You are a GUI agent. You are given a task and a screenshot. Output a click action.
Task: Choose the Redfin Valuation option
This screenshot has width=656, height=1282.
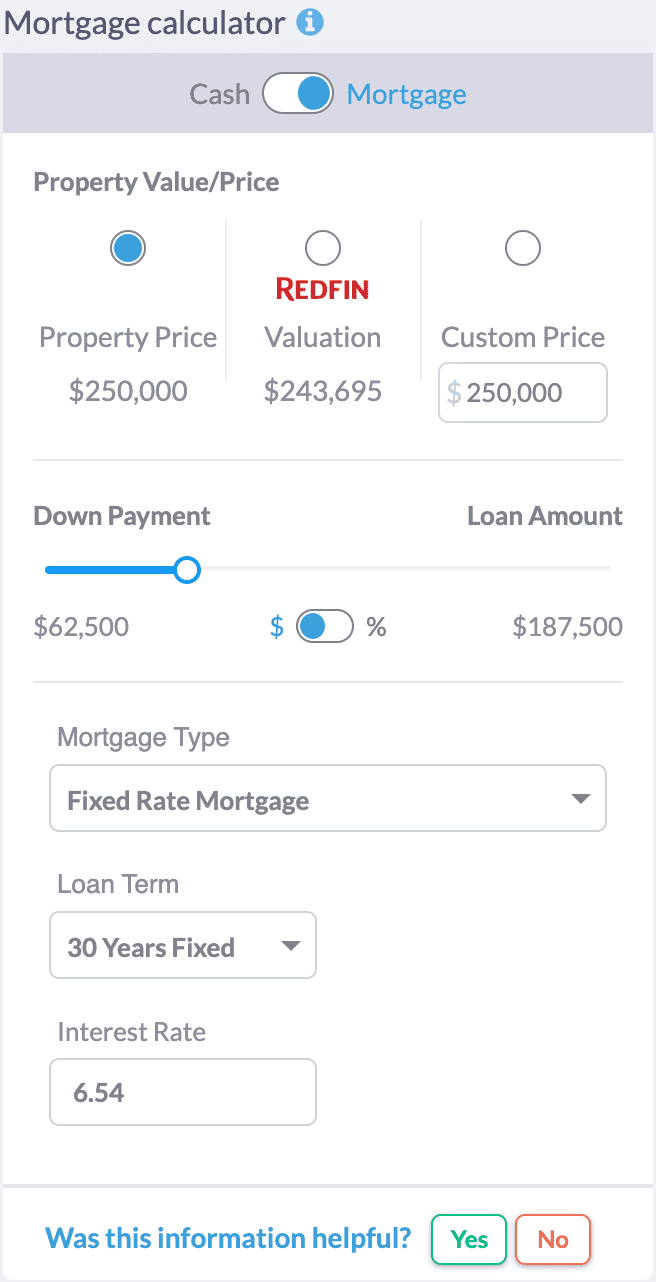pos(322,247)
